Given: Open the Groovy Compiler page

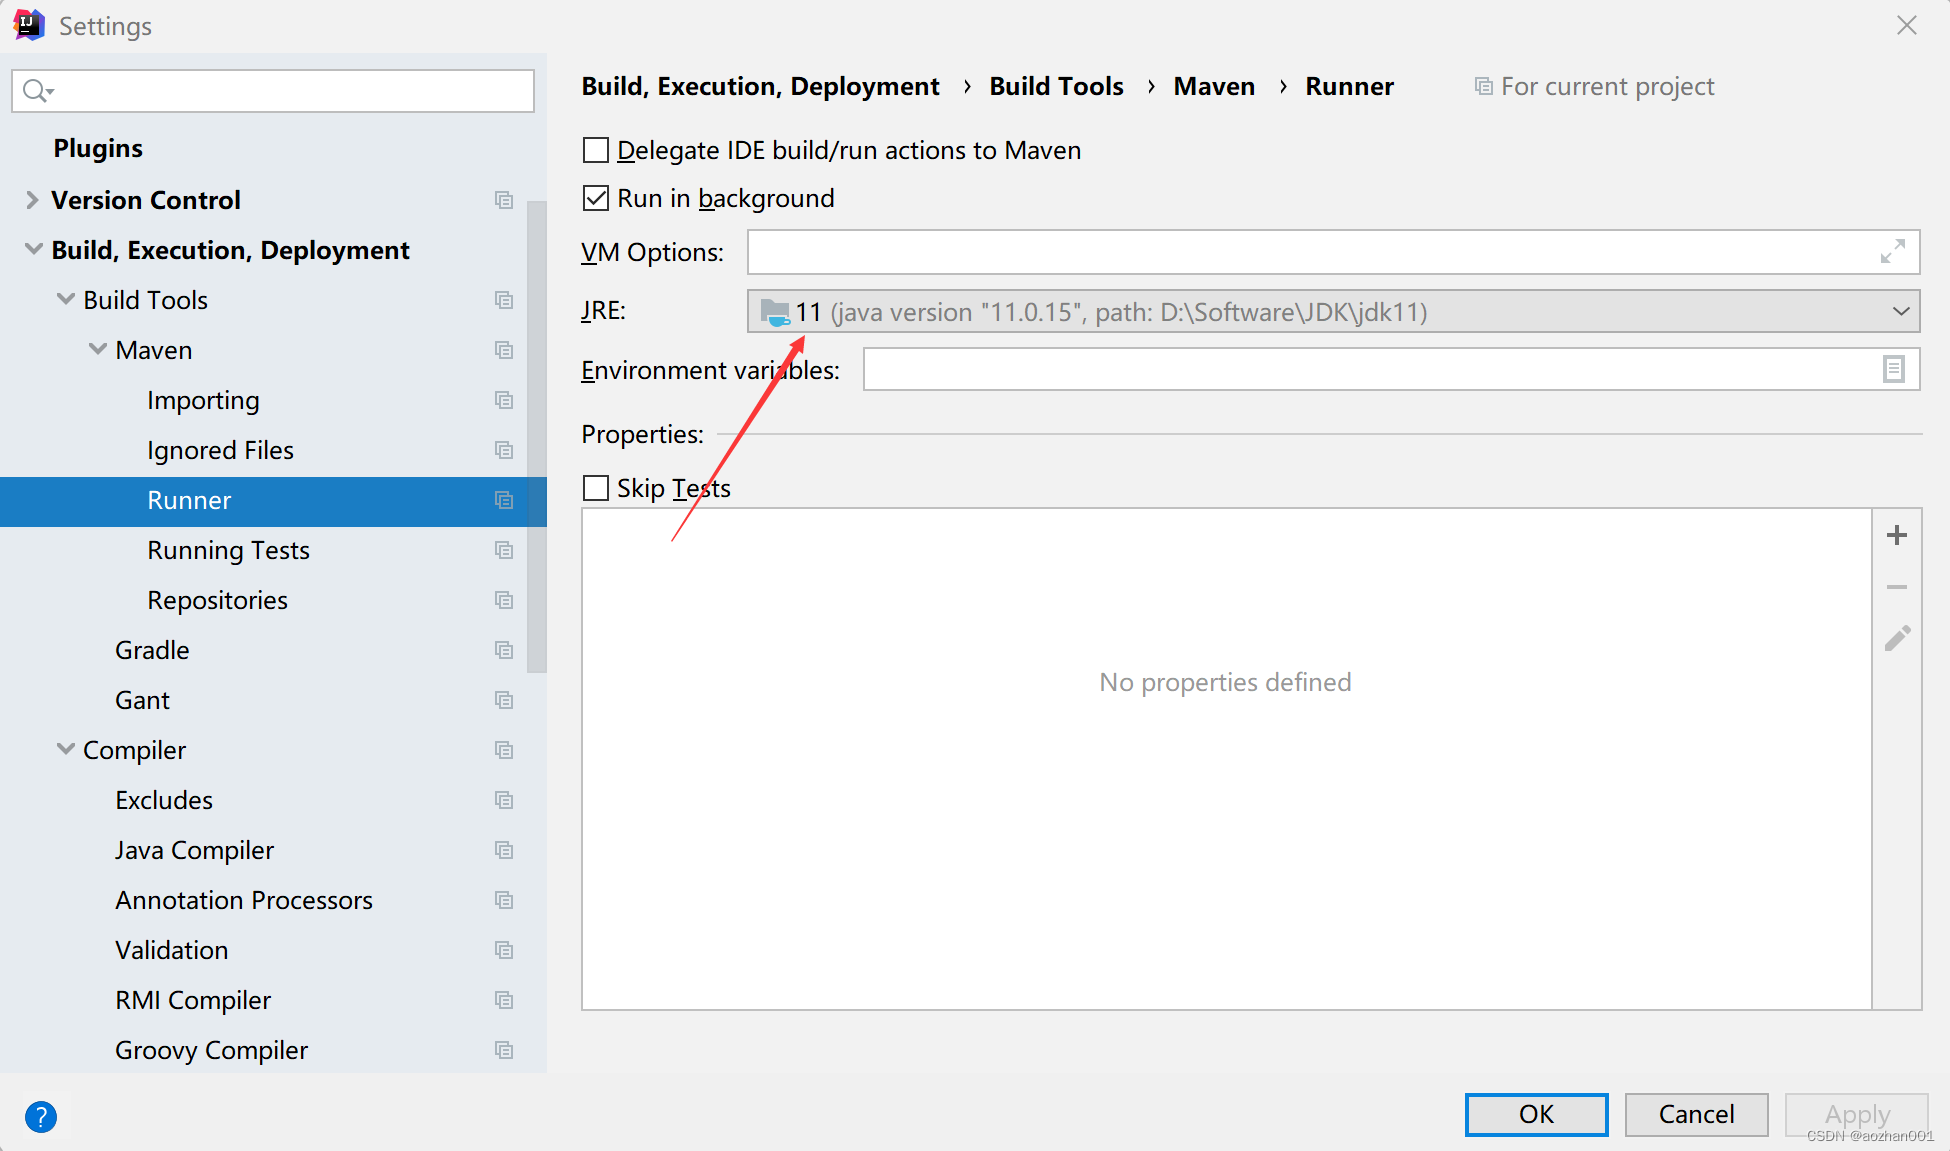Looking at the screenshot, I should (211, 1050).
